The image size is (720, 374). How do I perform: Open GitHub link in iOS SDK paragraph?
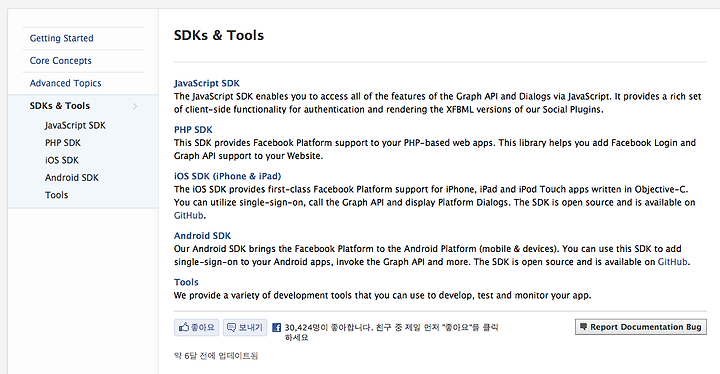point(189,215)
